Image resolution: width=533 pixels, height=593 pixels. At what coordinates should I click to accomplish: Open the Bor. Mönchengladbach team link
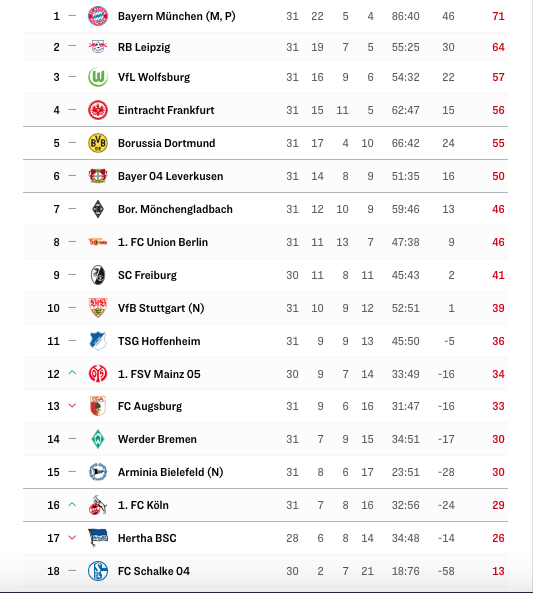pos(175,209)
